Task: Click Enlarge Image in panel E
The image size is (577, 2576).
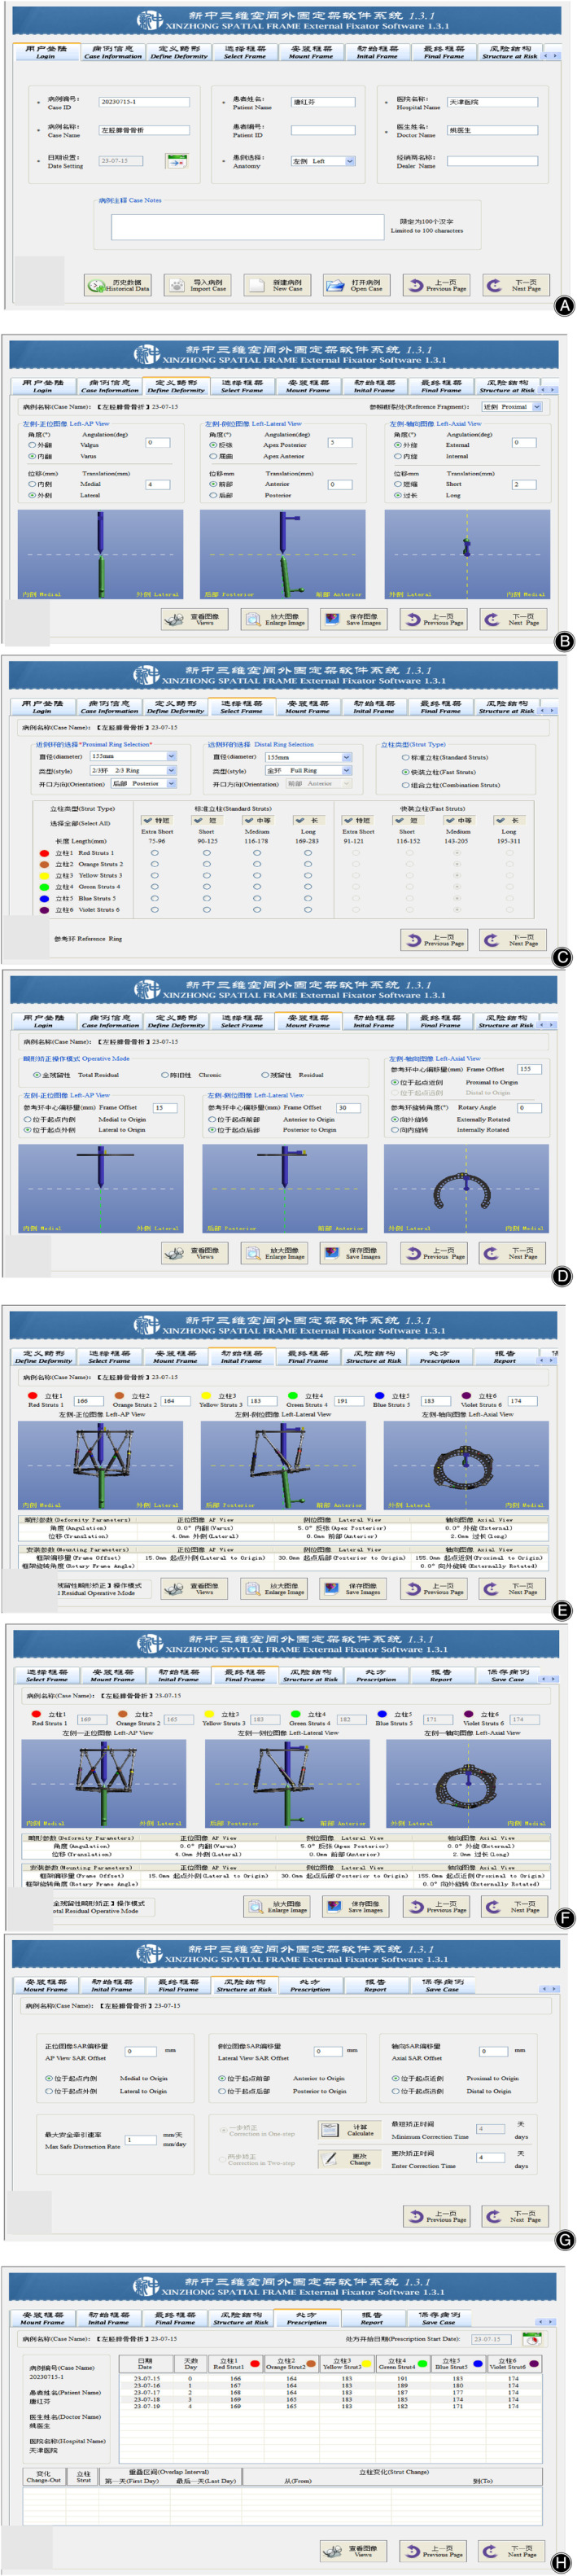Action: tap(274, 1588)
